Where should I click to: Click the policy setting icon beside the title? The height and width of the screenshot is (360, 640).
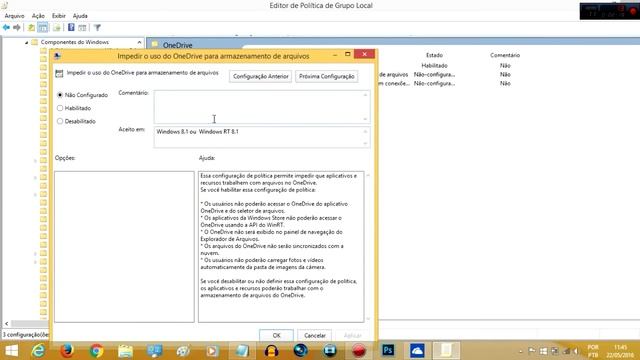pos(59,73)
